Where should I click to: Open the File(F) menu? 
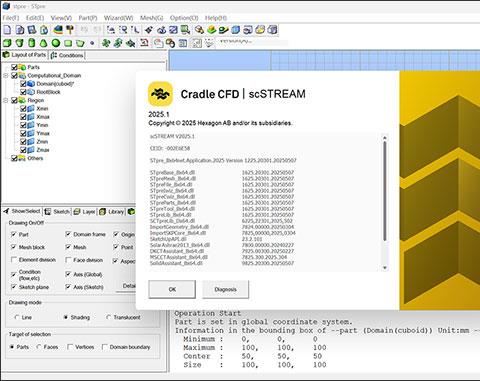coord(11,18)
